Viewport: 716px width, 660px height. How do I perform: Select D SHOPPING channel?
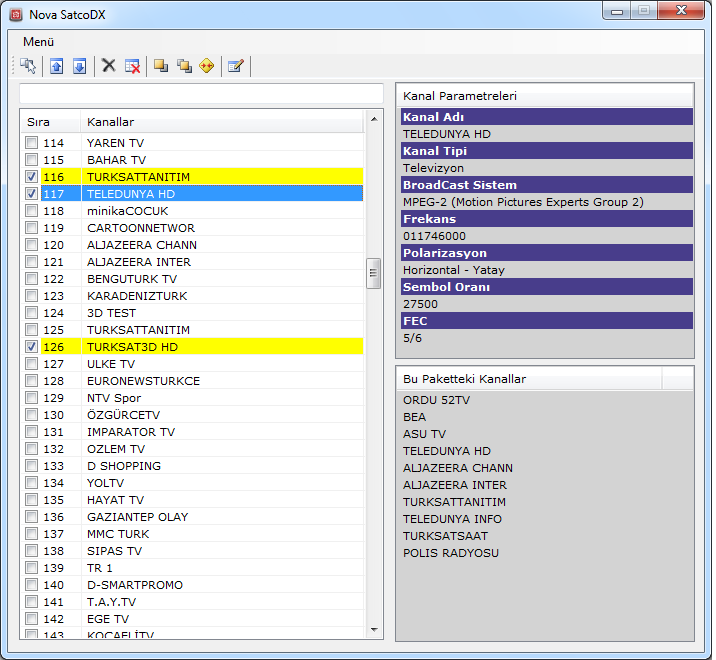click(192, 465)
